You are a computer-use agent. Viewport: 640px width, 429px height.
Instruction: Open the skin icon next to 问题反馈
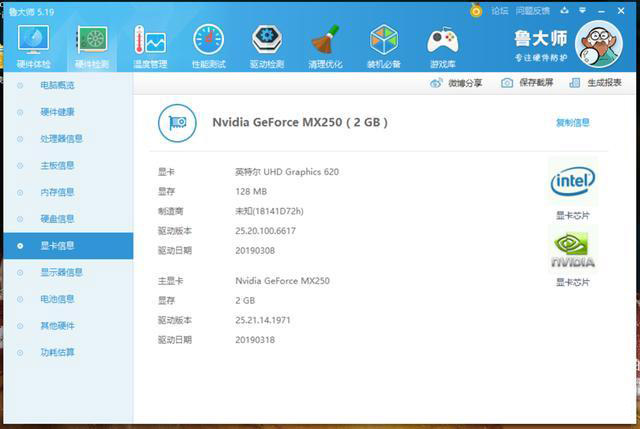coord(564,11)
